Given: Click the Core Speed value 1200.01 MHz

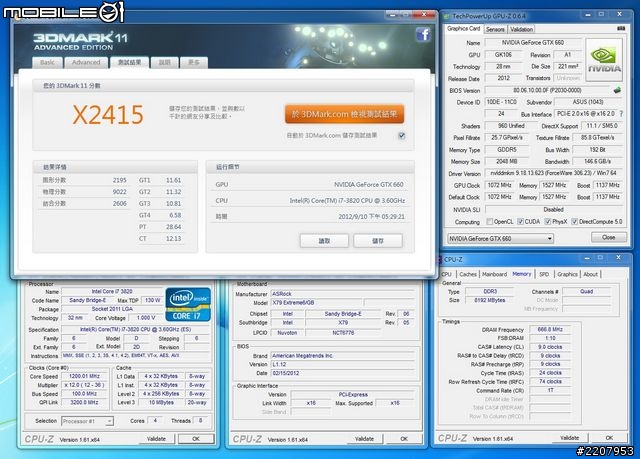Looking at the screenshot, I should coord(84,376).
